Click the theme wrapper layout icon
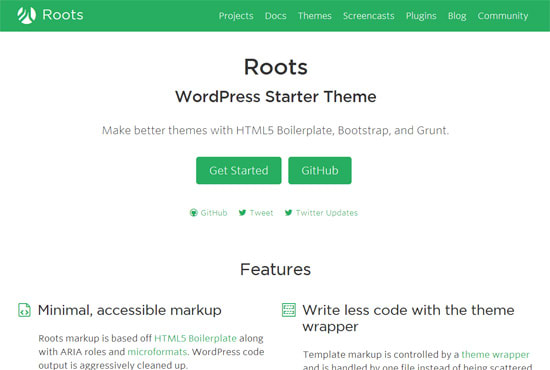This screenshot has width=550, height=370. pyautogui.click(x=289, y=310)
